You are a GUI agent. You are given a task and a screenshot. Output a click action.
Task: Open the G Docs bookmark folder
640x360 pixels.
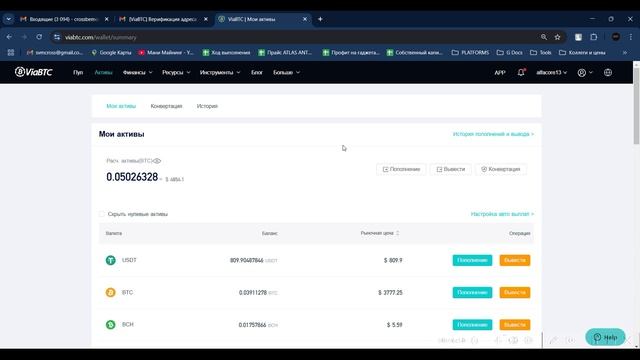[x=509, y=53]
